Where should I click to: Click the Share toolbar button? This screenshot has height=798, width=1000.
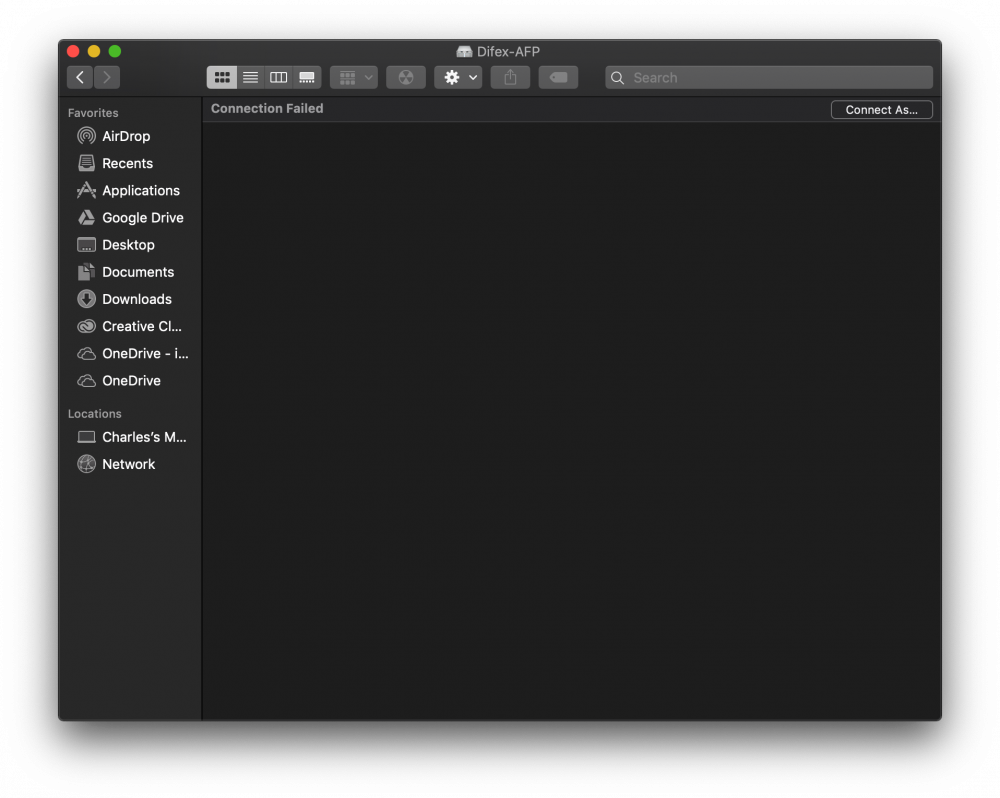click(x=510, y=77)
